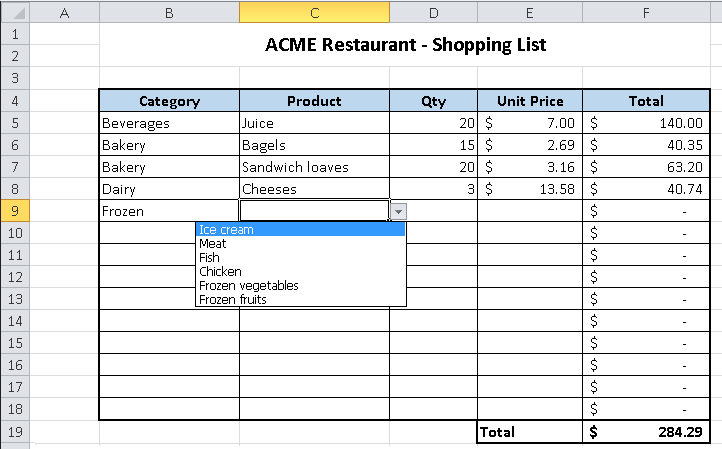Screen dimensions: 722x449
Task: Select row 16 header
Action: (15, 365)
